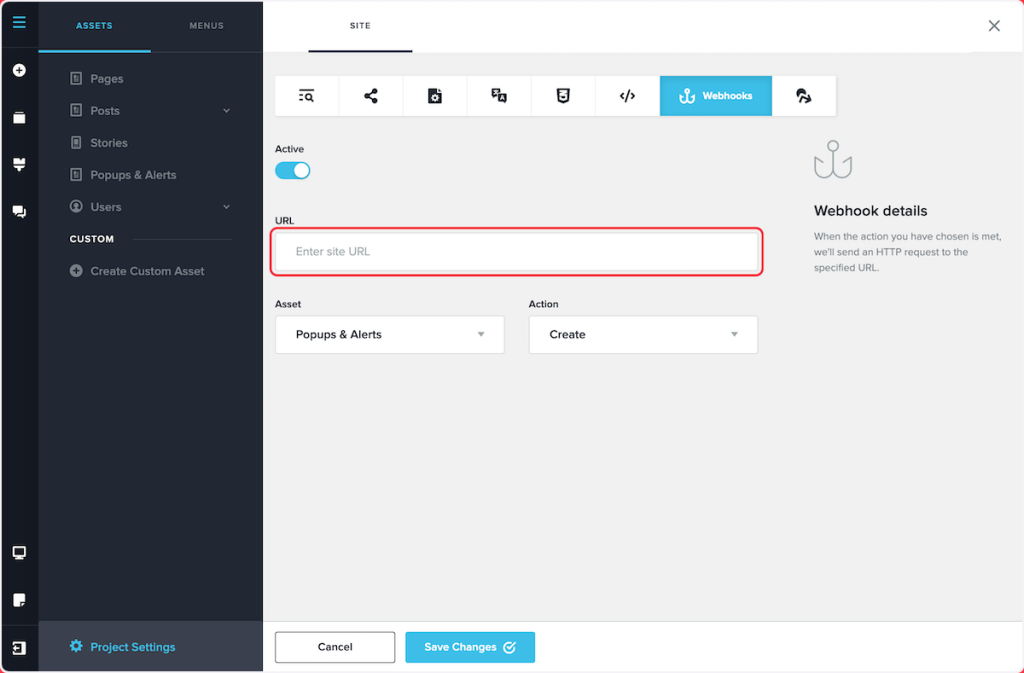Image resolution: width=1024 pixels, height=673 pixels.
Task: Open the translation language tab icon
Action: tap(499, 96)
